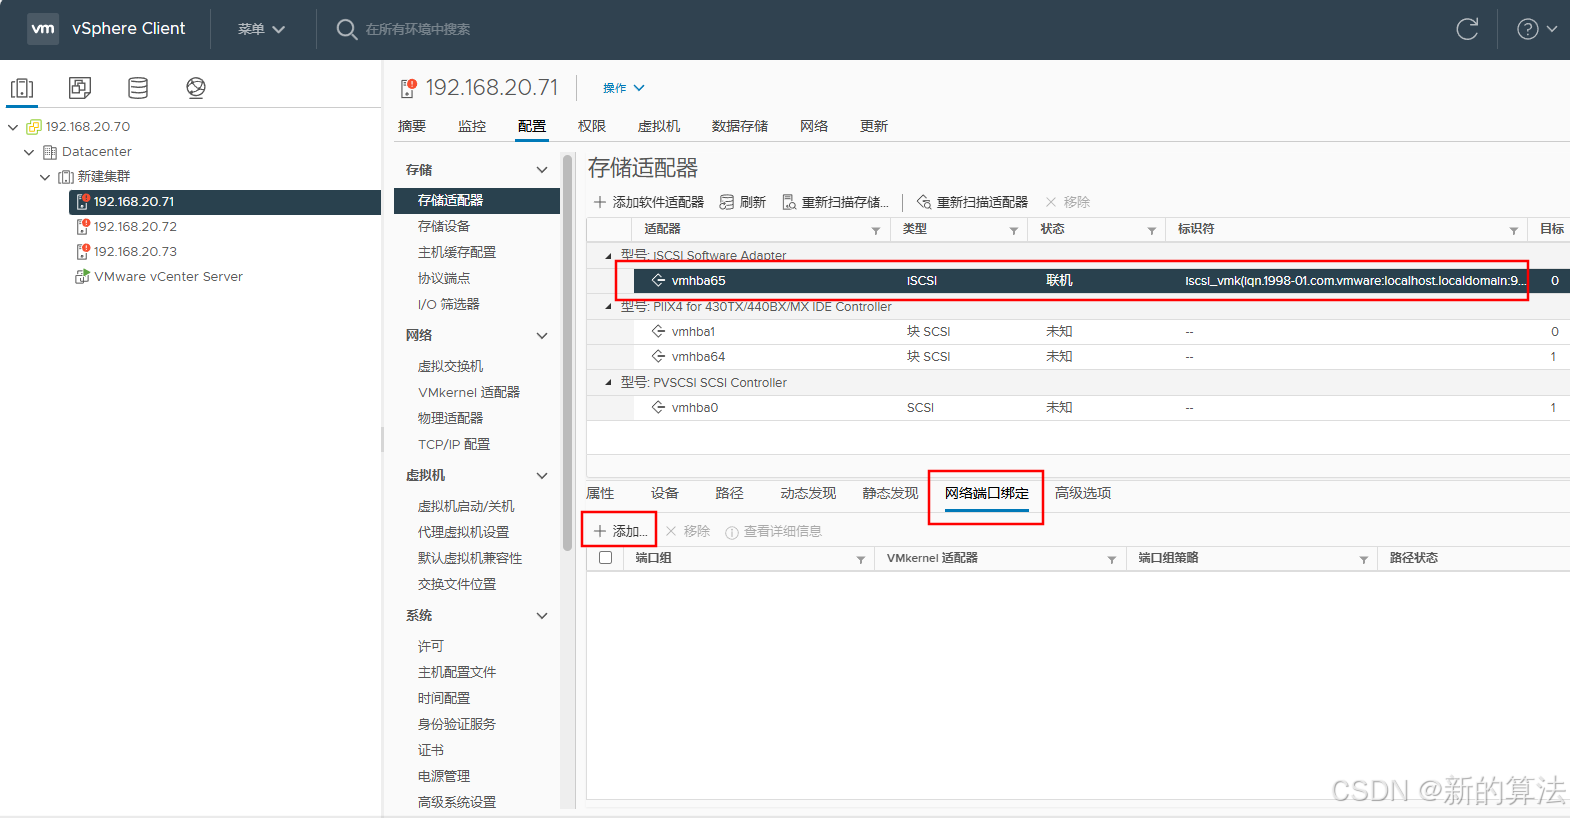Collapse the PIIX4 IDE Controller group
Screen dimensions: 1570x818
[608, 307]
